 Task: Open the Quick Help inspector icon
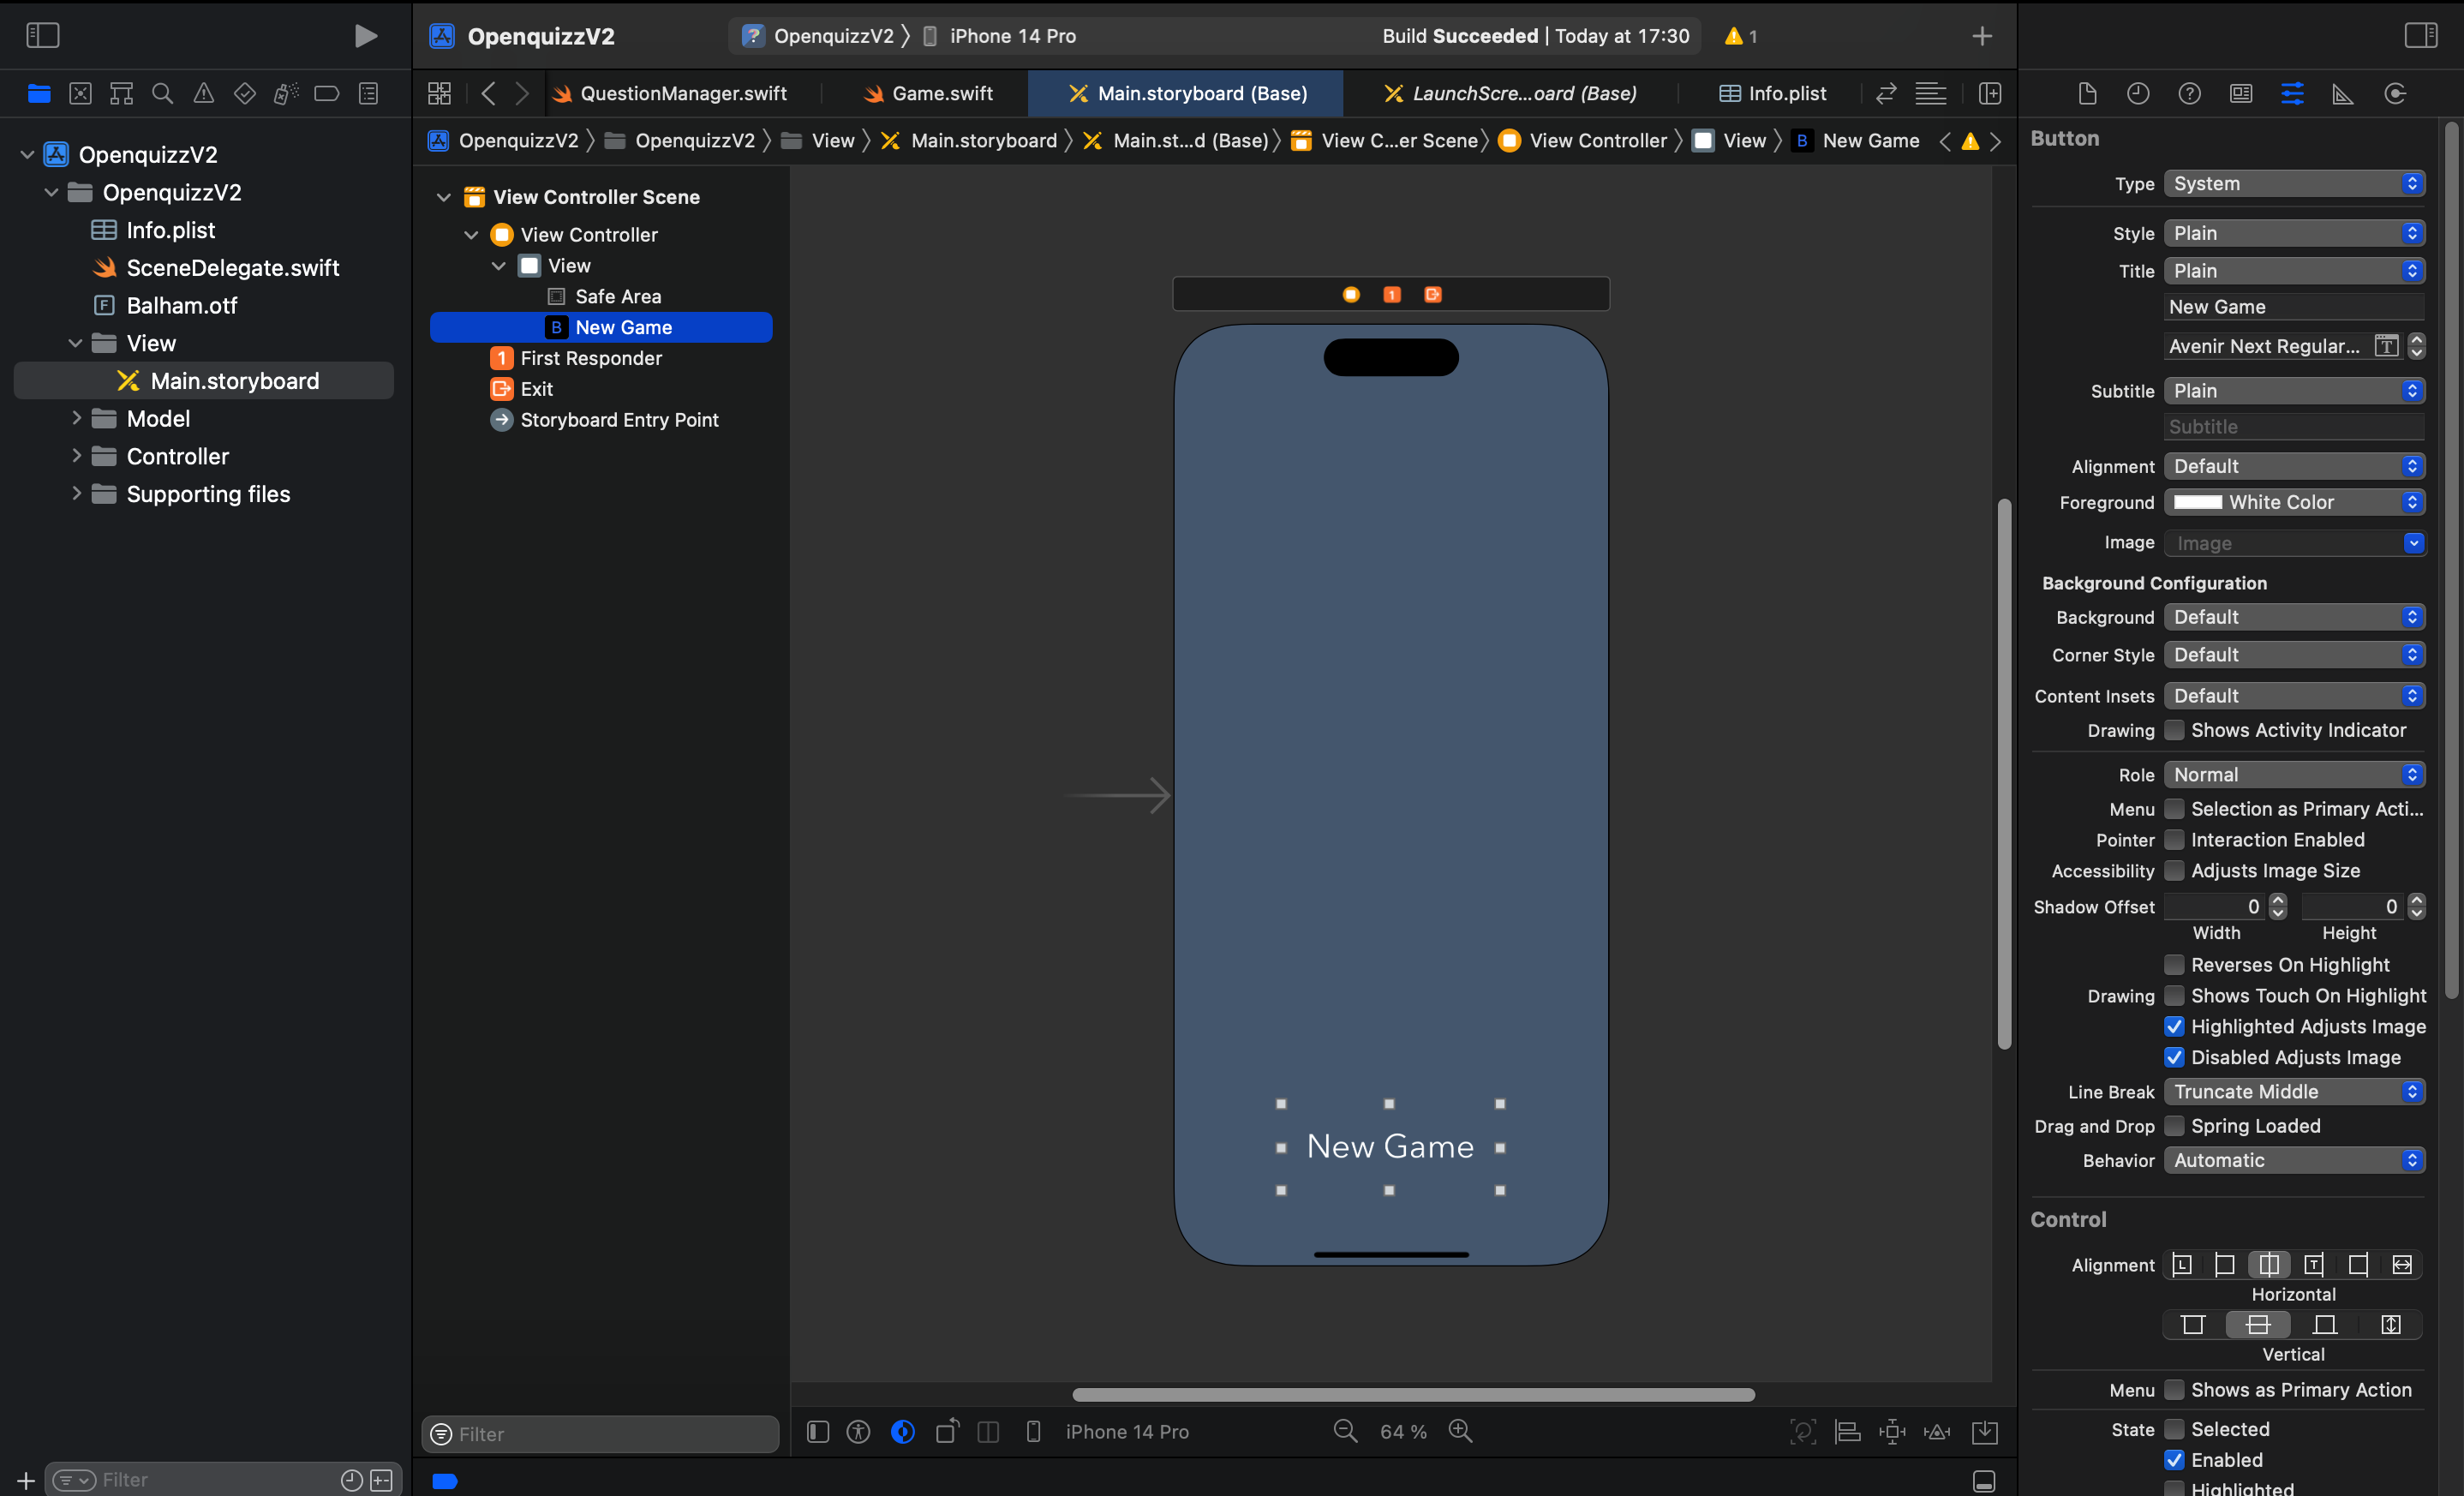click(x=2190, y=94)
